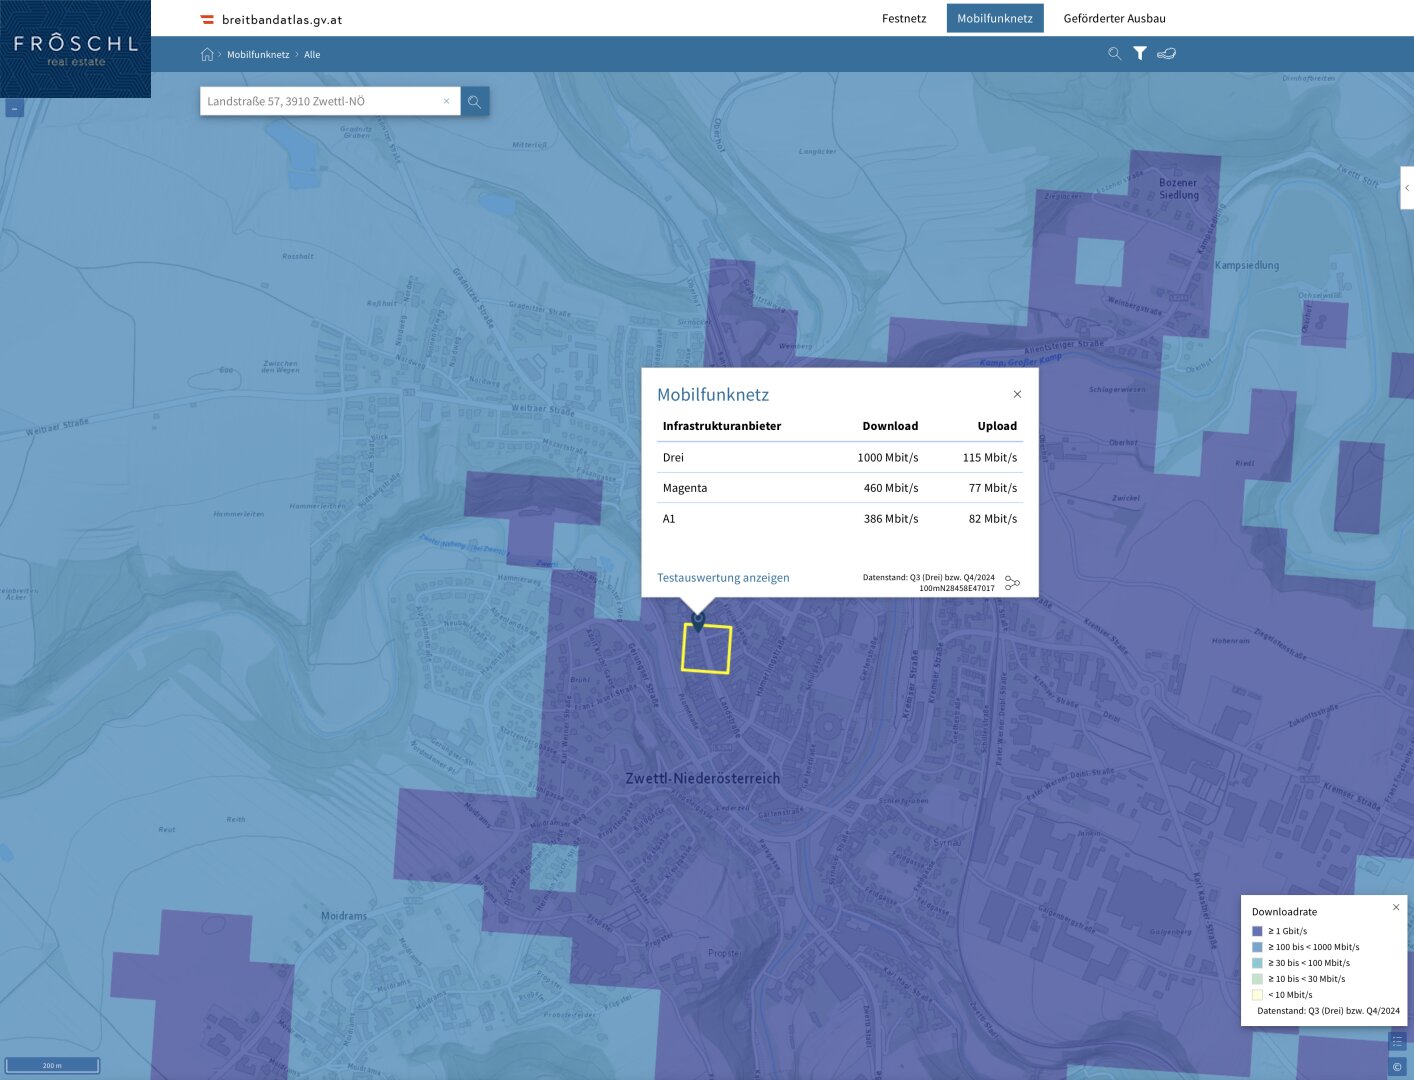Screen dimensions: 1414x1080
Task: Zoom out with the minus button
Action: coord(15,108)
